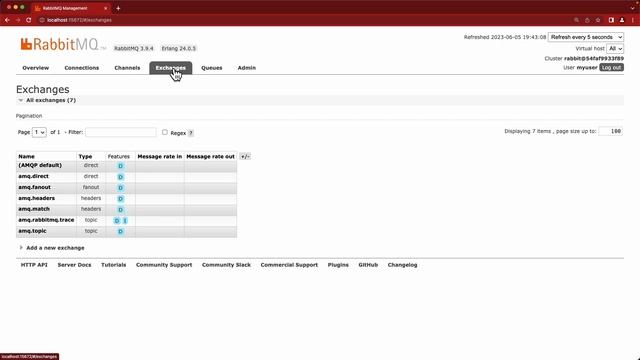Sort by Message rate in header
The height and width of the screenshot is (360, 640).
[160, 156]
